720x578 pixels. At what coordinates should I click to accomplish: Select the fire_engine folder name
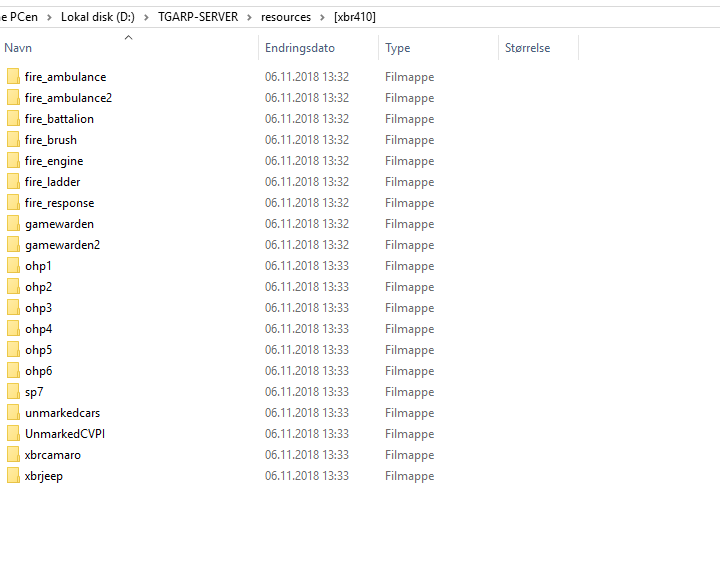[54, 161]
